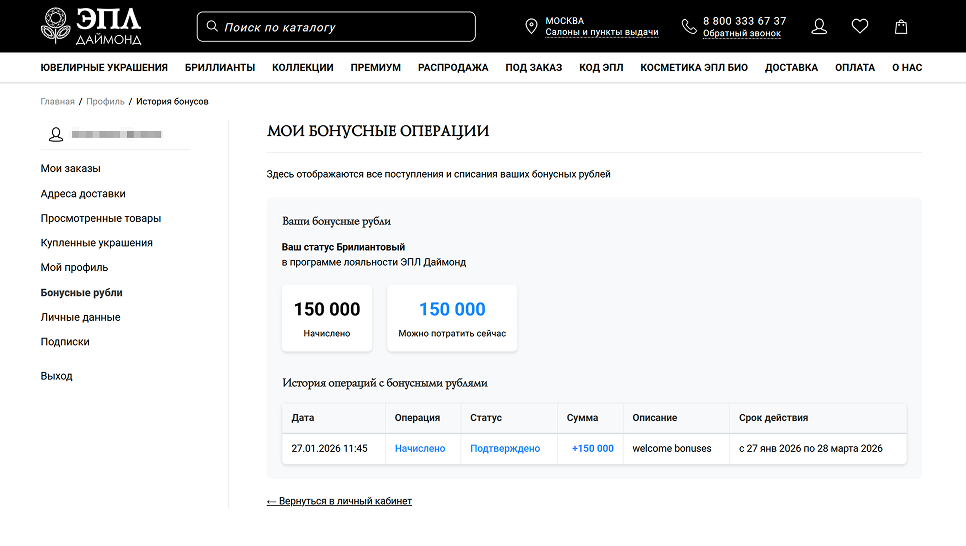Click the blurred user name in the sidebar
Viewport: 966px width, 546px height.
116,134
